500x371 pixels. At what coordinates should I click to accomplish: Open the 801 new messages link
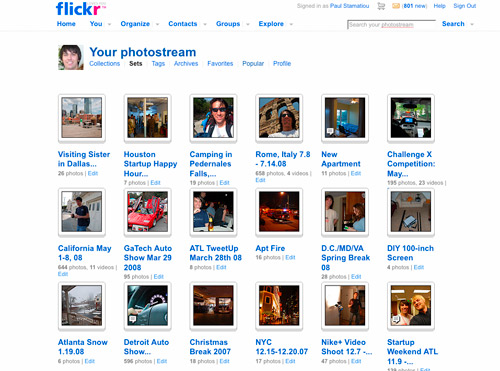(415, 6)
